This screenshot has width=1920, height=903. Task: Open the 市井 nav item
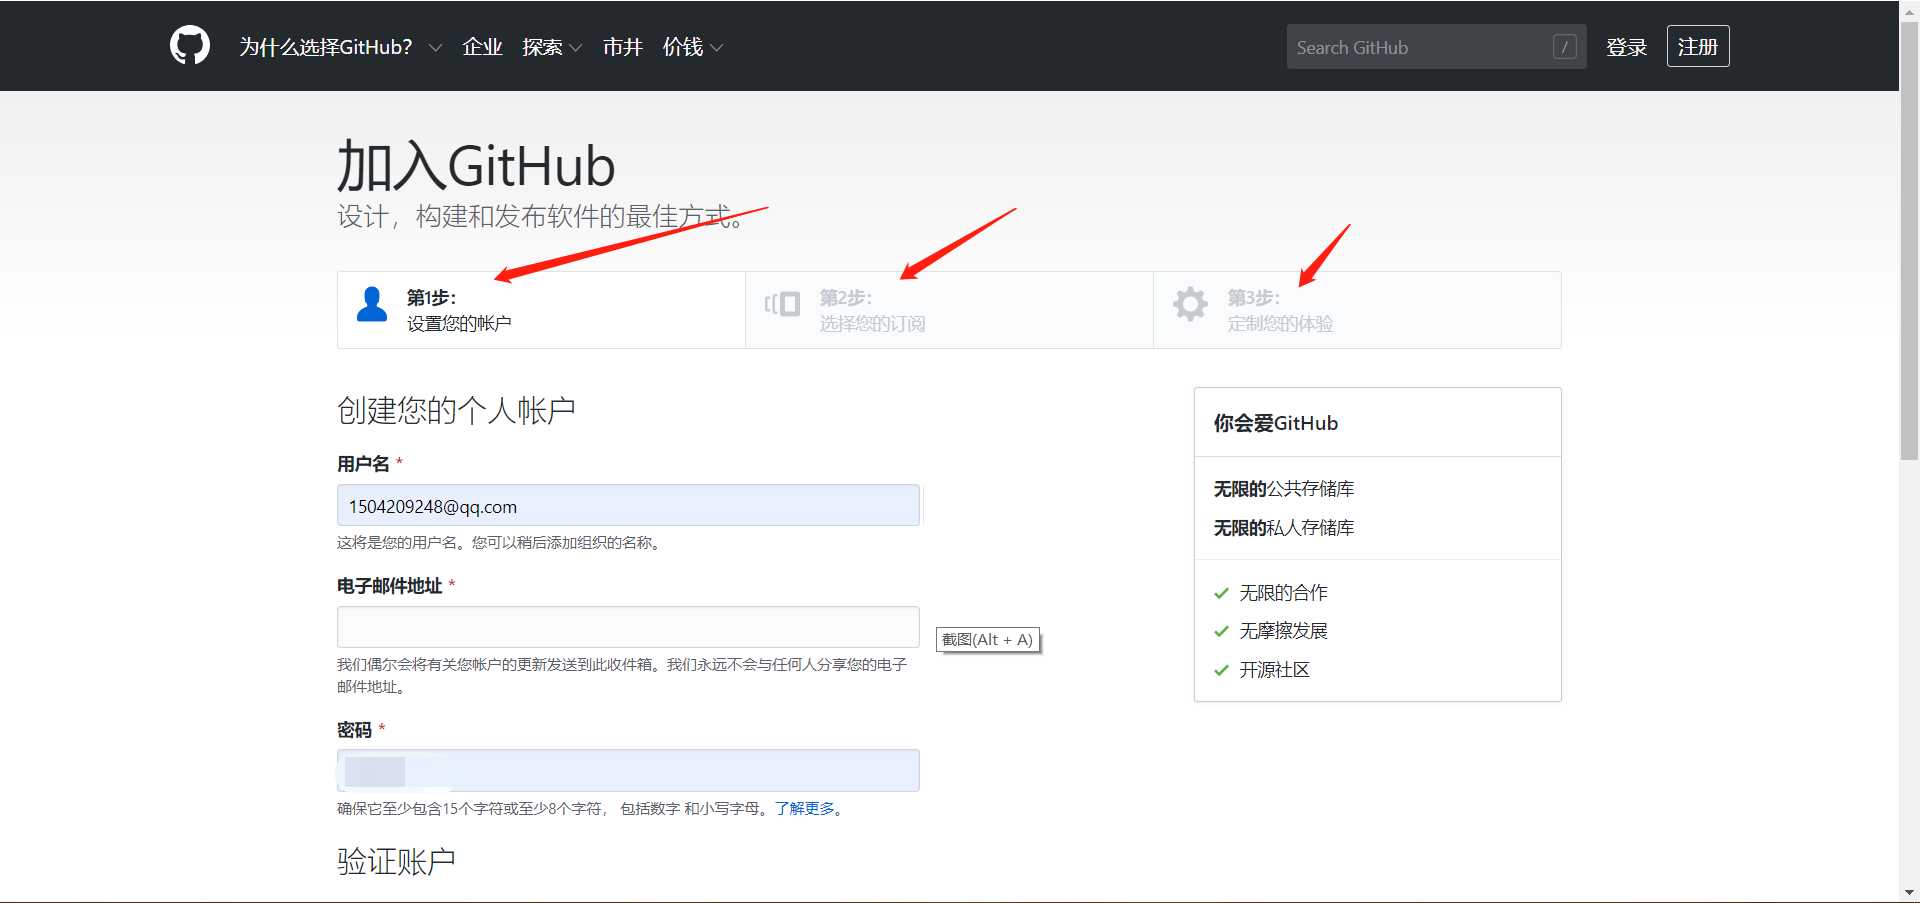coord(622,47)
